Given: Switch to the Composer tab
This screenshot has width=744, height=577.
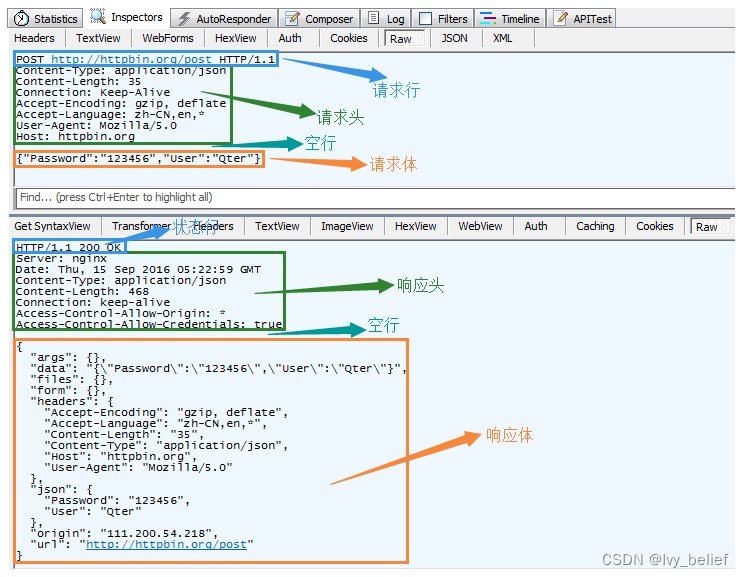Looking at the screenshot, I should (x=319, y=19).
